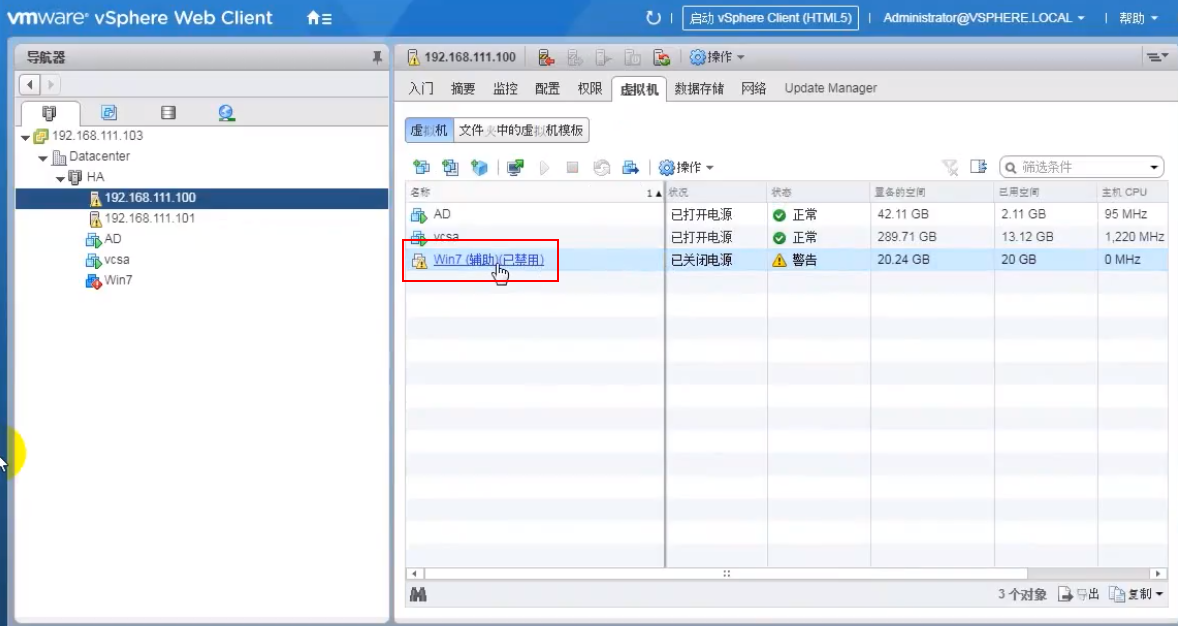The image size is (1178, 626).
Task: Open the panel options menu at top right
Action: coord(1156,57)
